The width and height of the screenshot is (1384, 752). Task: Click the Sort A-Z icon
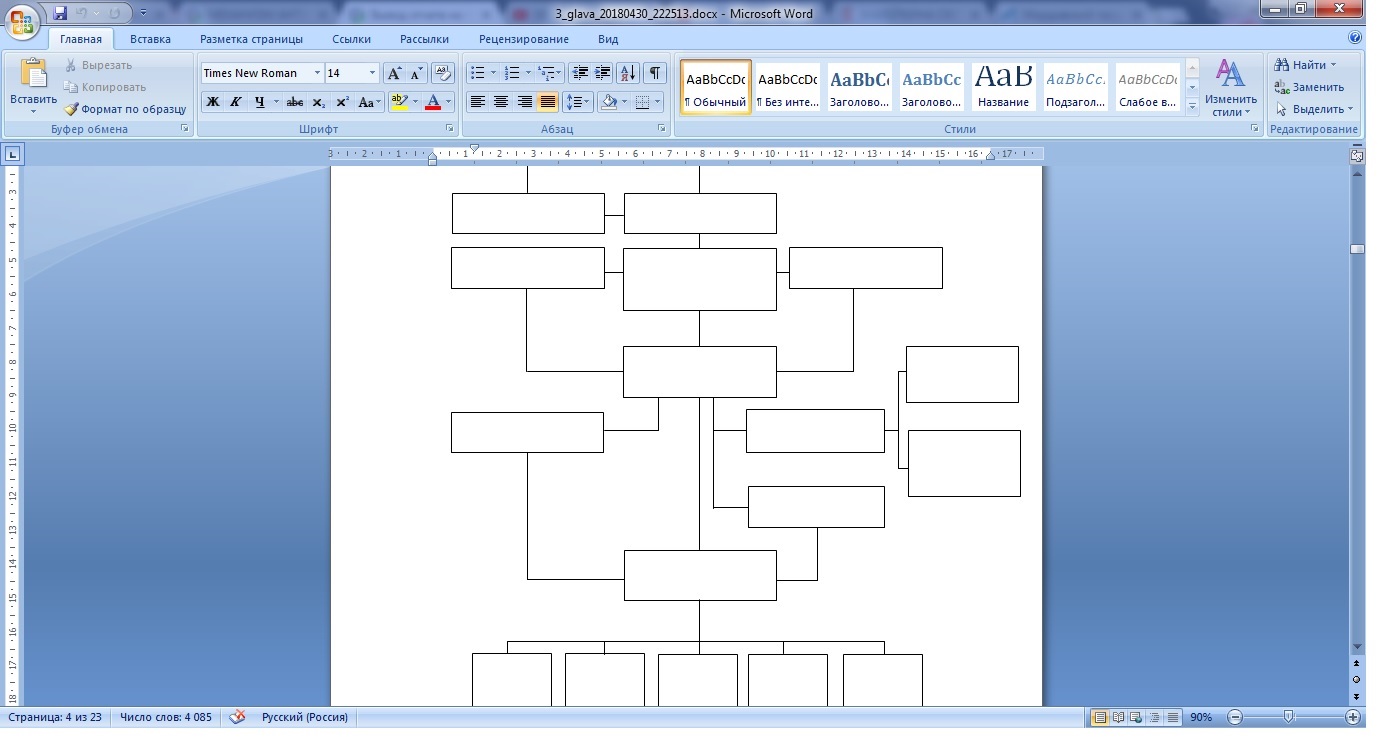pos(628,73)
